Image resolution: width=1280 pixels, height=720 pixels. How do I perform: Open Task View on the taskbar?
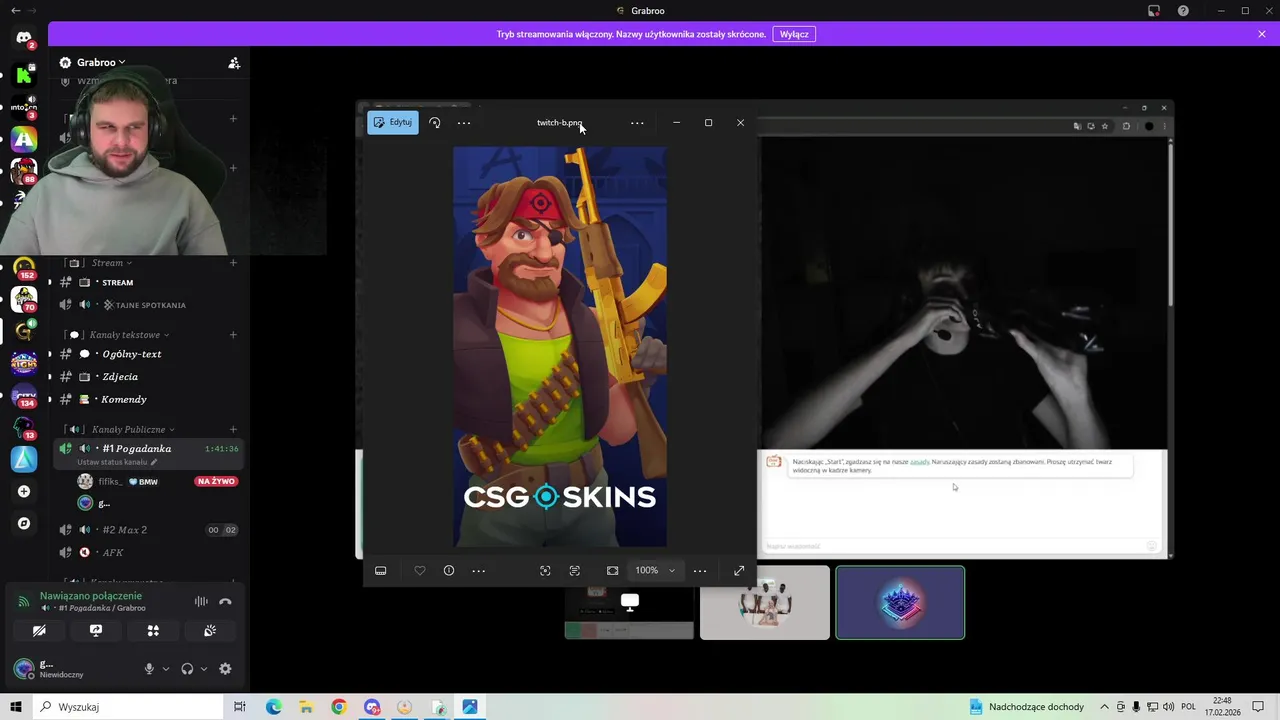(240, 707)
